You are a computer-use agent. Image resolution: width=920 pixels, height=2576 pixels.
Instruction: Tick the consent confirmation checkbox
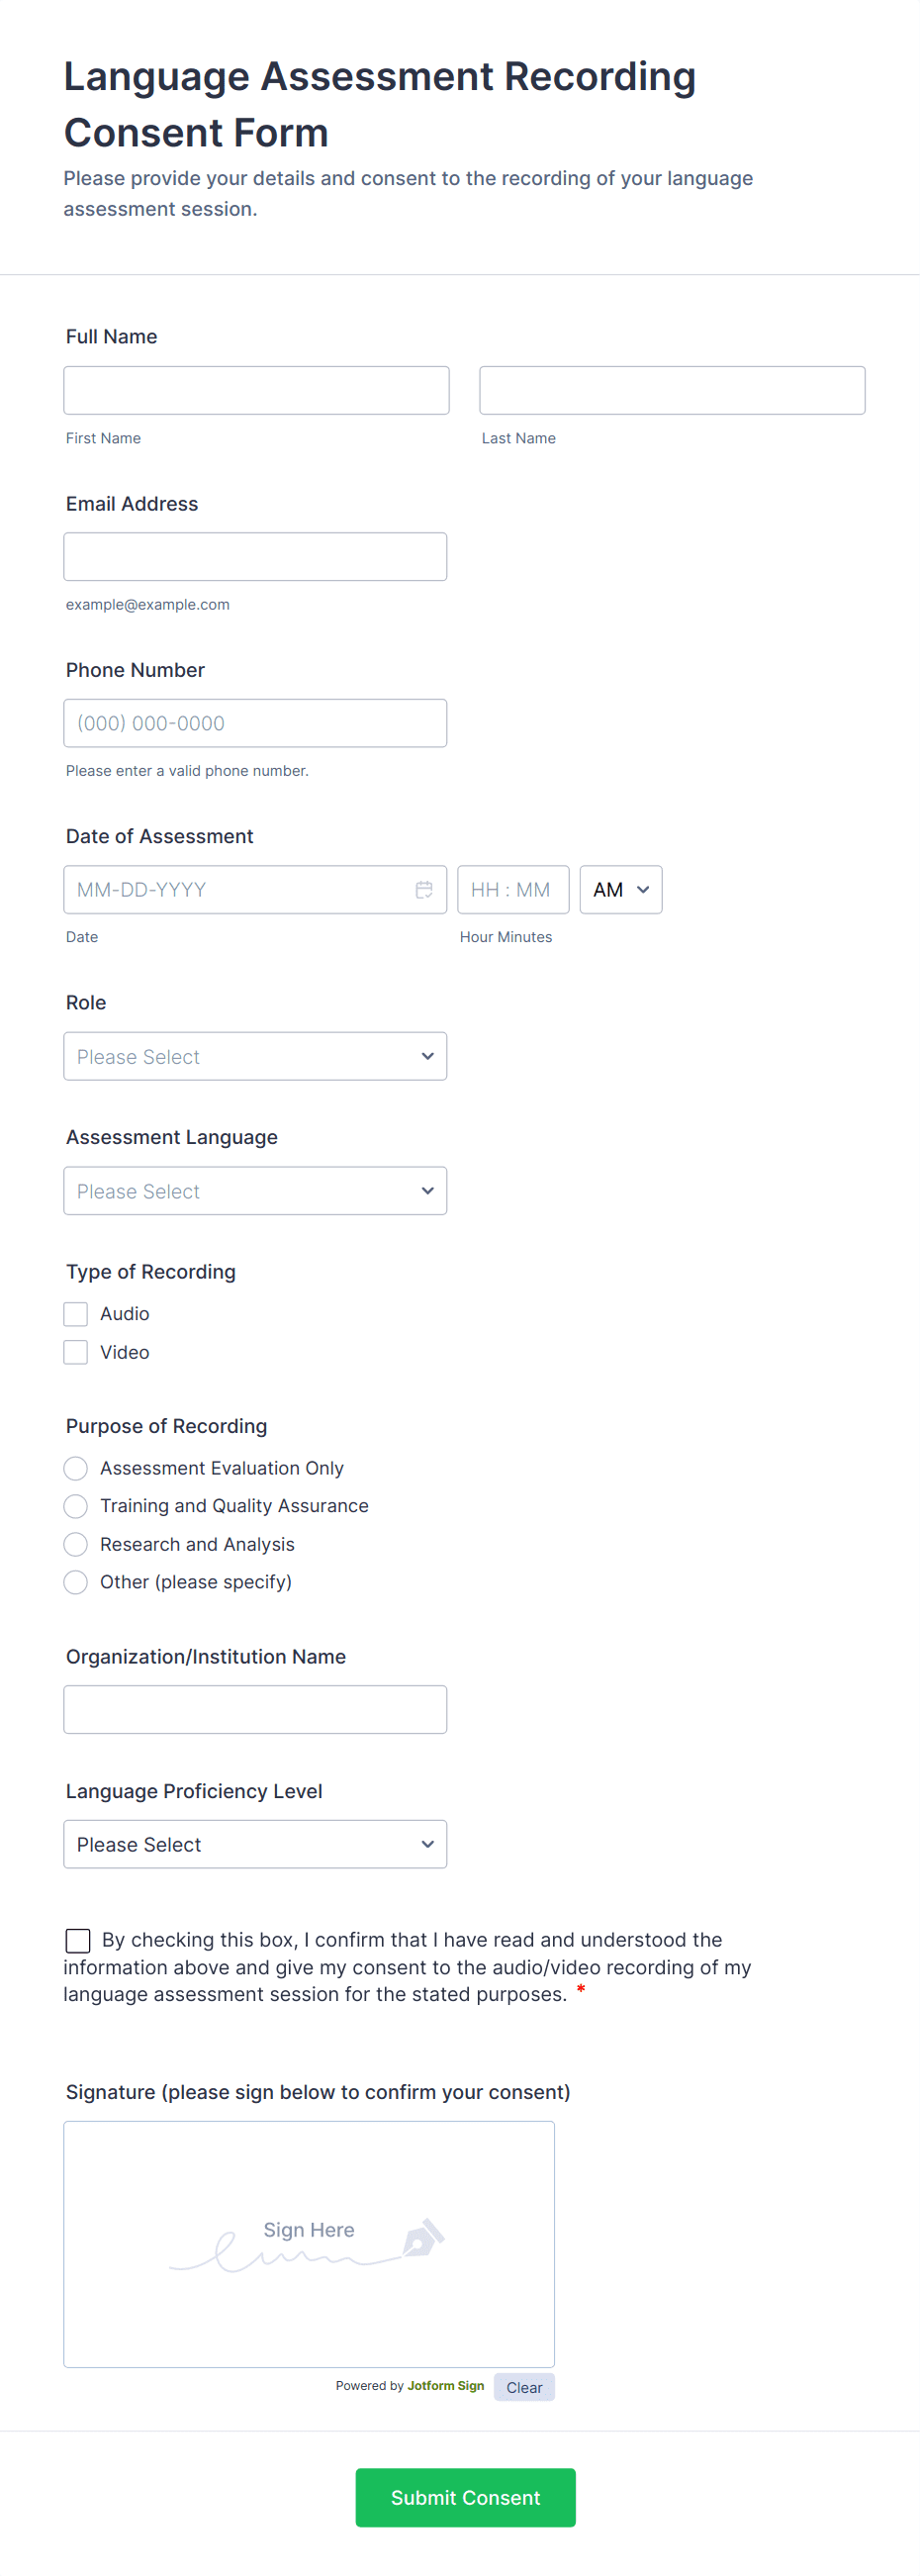point(78,1940)
